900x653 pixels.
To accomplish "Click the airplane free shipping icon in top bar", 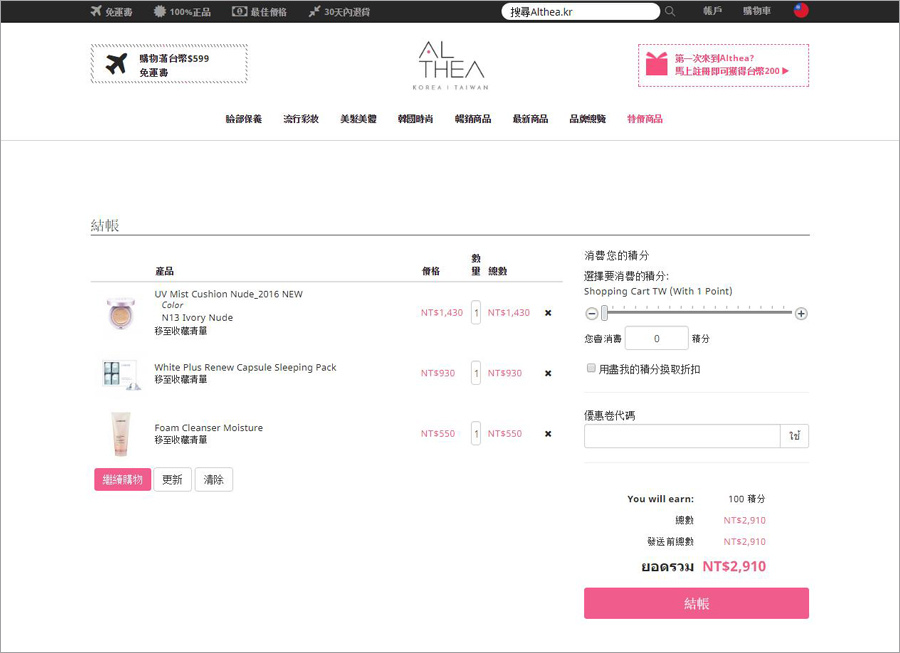I will tap(96, 11).
